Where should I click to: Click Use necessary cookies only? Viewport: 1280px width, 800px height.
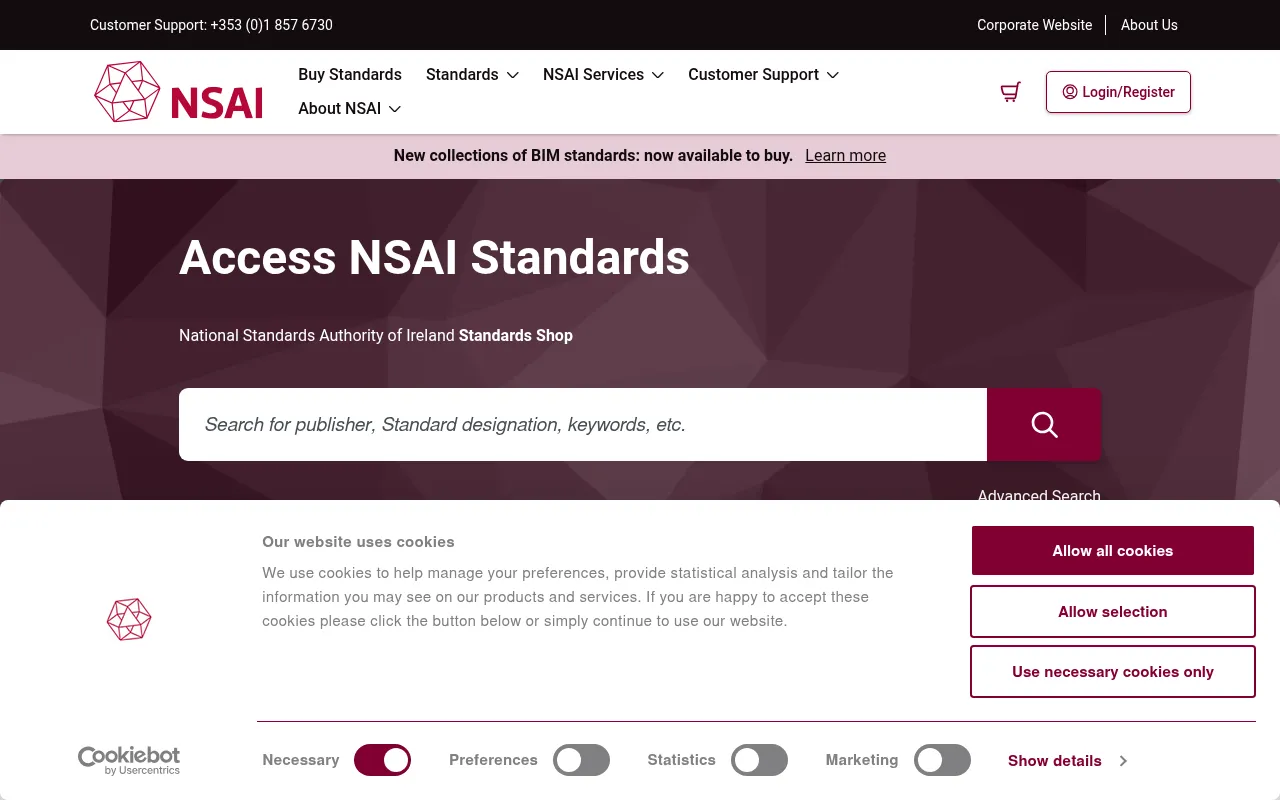point(1113,672)
